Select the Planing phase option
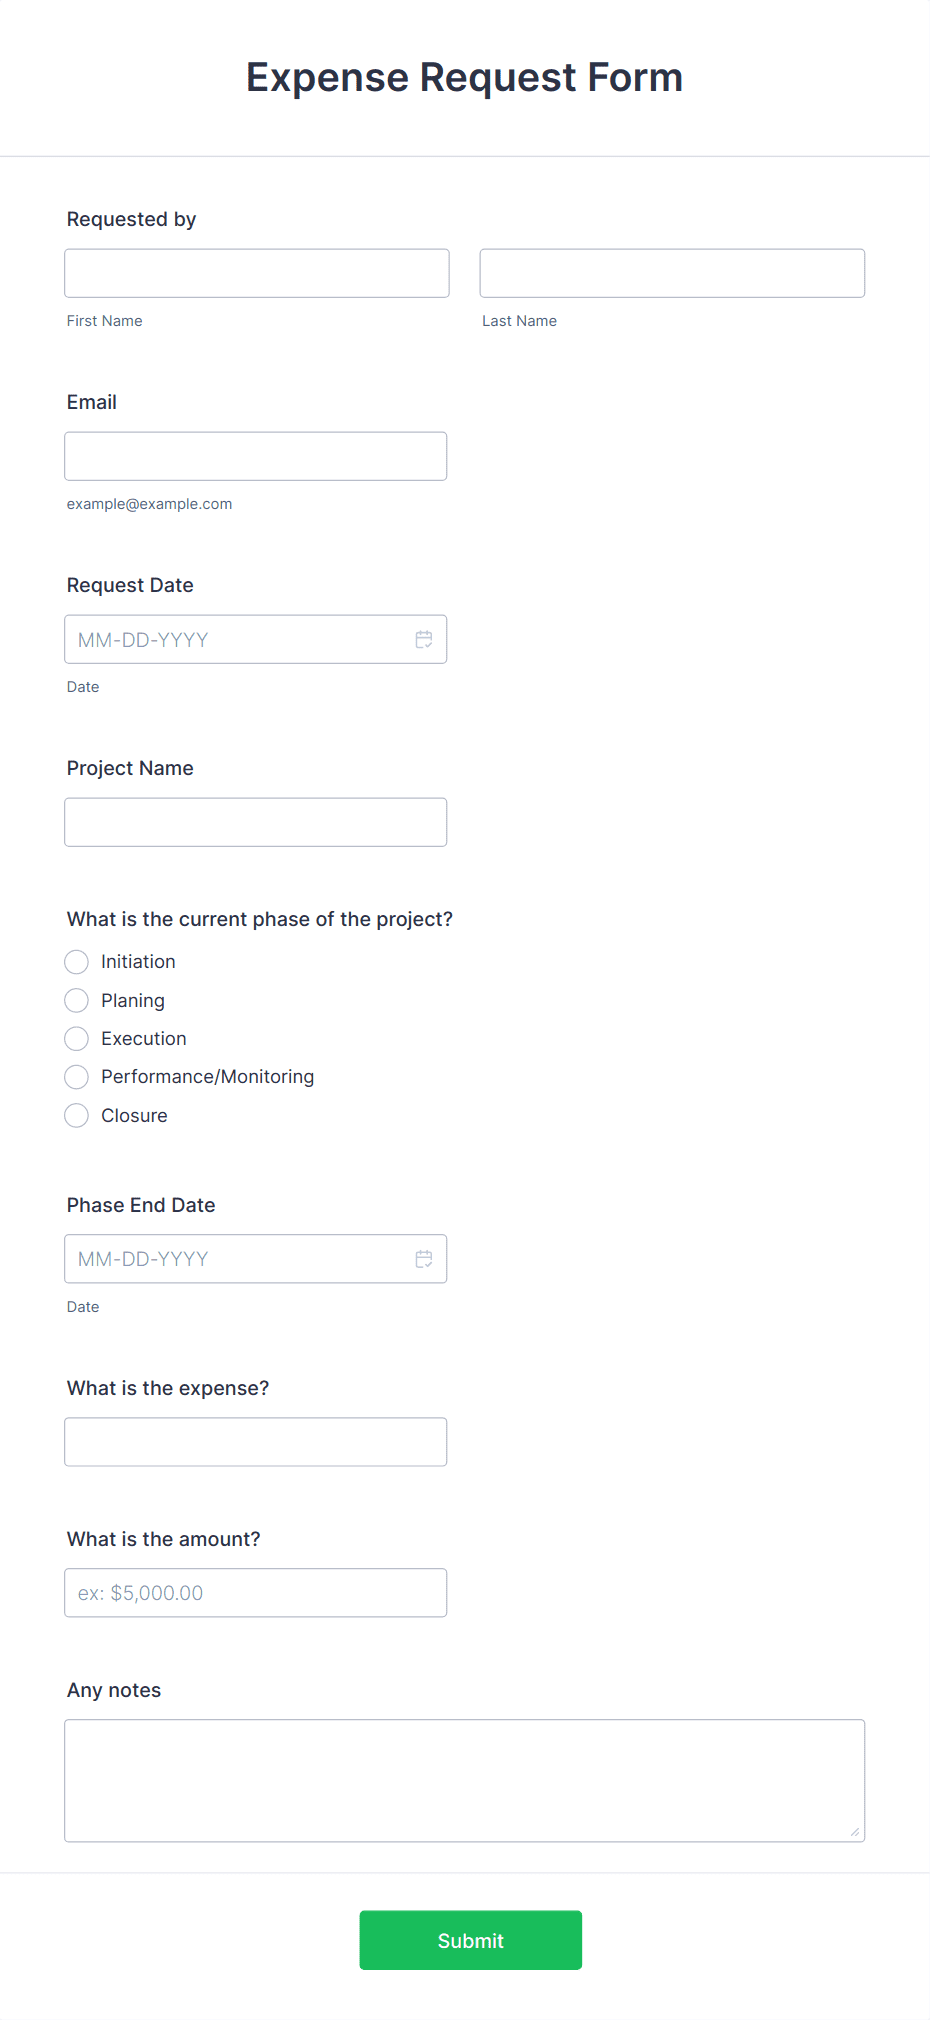Image resolution: width=930 pixels, height=2020 pixels. (x=76, y=1001)
